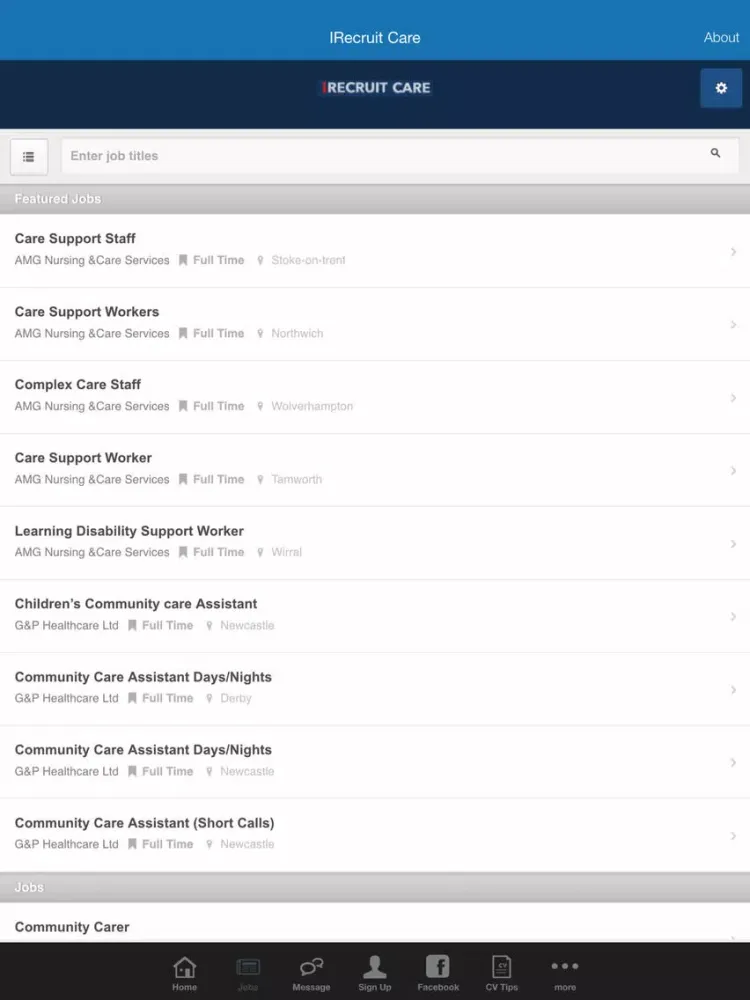Click the About link in header
Screen dimensions: 750x1000
721,38
